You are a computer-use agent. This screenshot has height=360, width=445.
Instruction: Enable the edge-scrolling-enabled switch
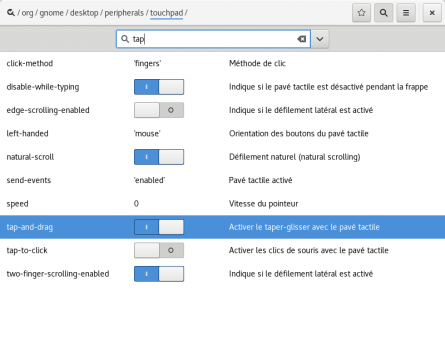[159, 110]
